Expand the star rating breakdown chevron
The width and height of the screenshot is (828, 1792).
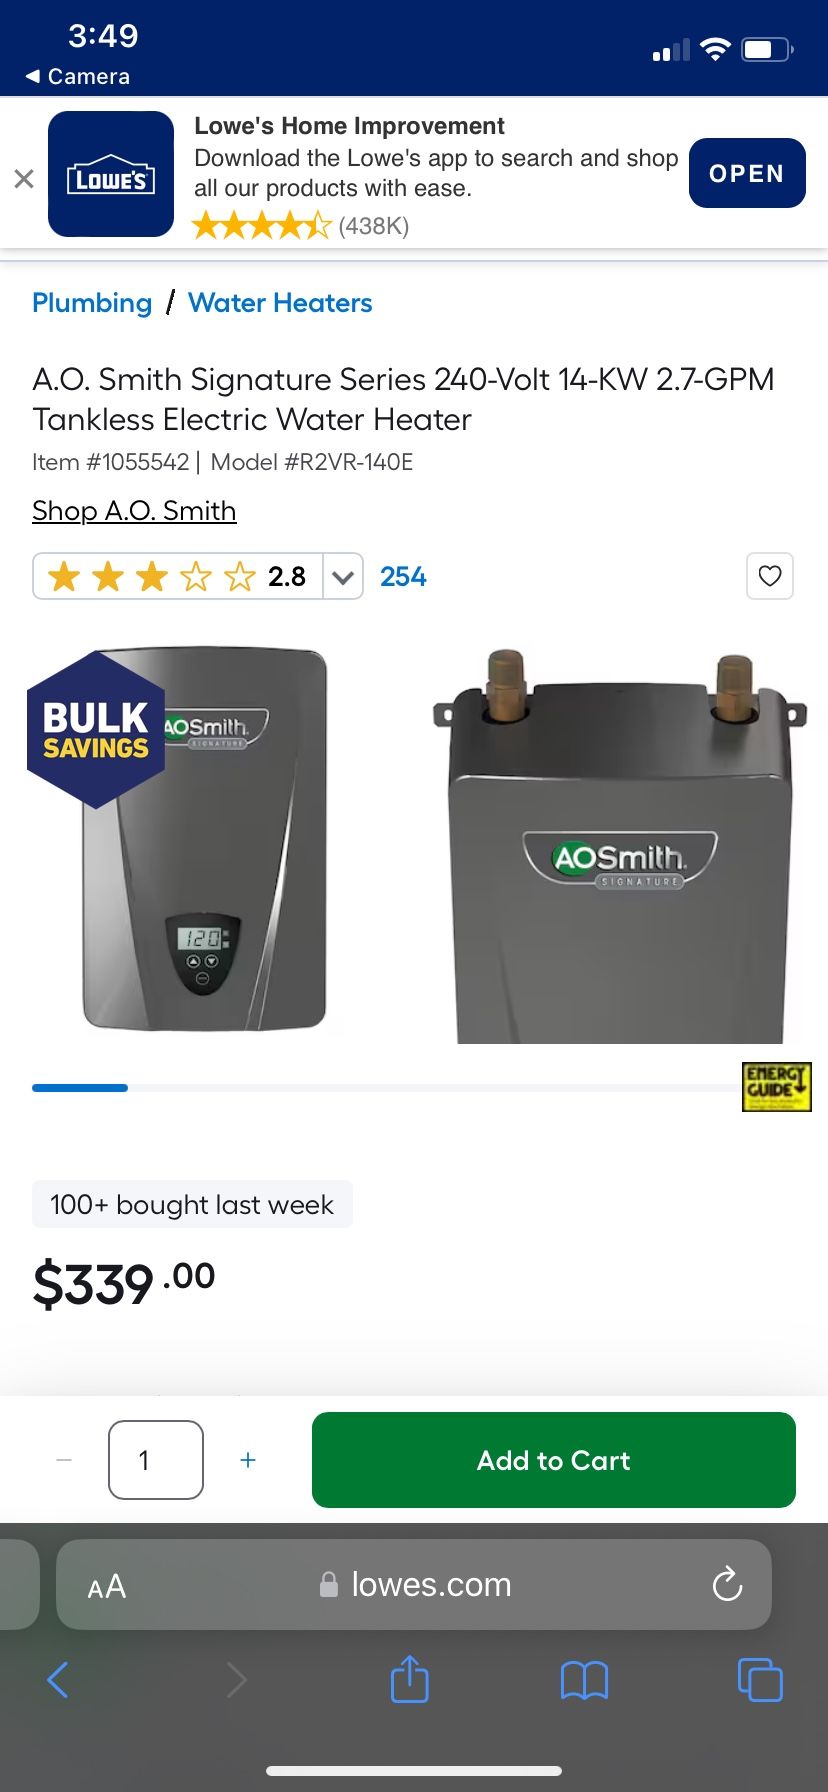pyautogui.click(x=343, y=577)
